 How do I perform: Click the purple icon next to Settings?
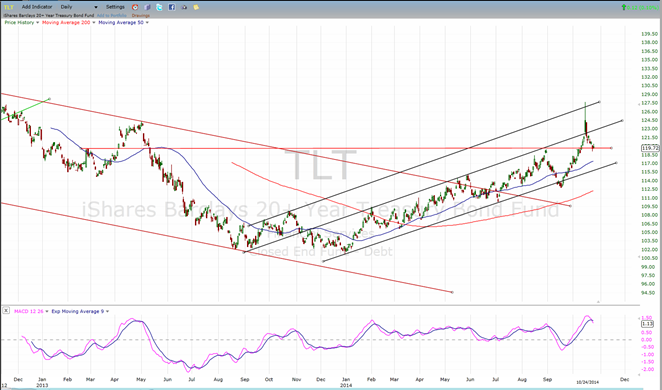click(147, 7)
